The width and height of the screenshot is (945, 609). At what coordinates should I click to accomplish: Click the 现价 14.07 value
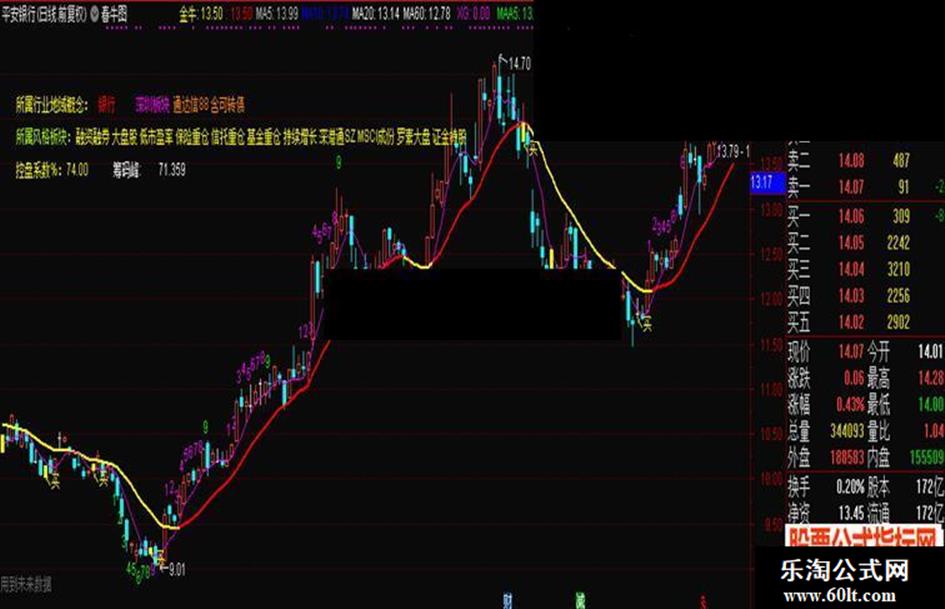851,351
